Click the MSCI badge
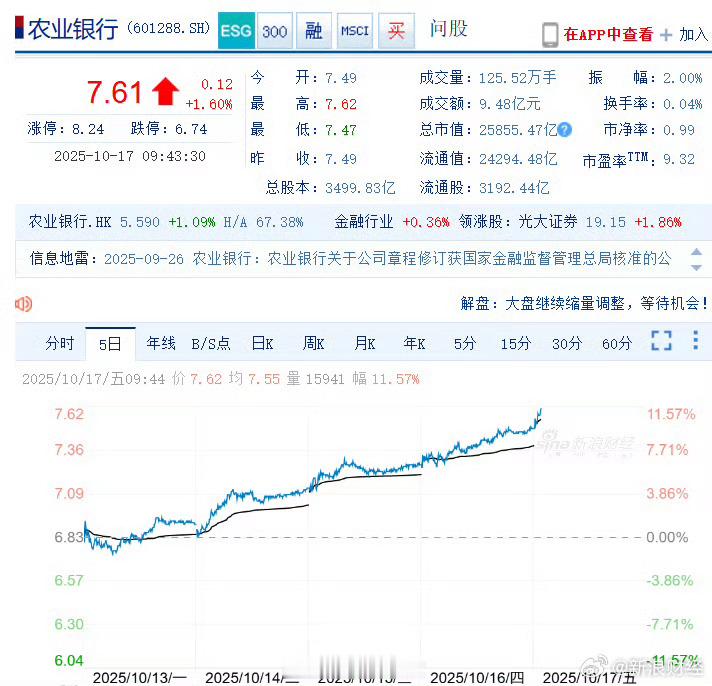The width and height of the screenshot is (712, 686). (x=355, y=30)
